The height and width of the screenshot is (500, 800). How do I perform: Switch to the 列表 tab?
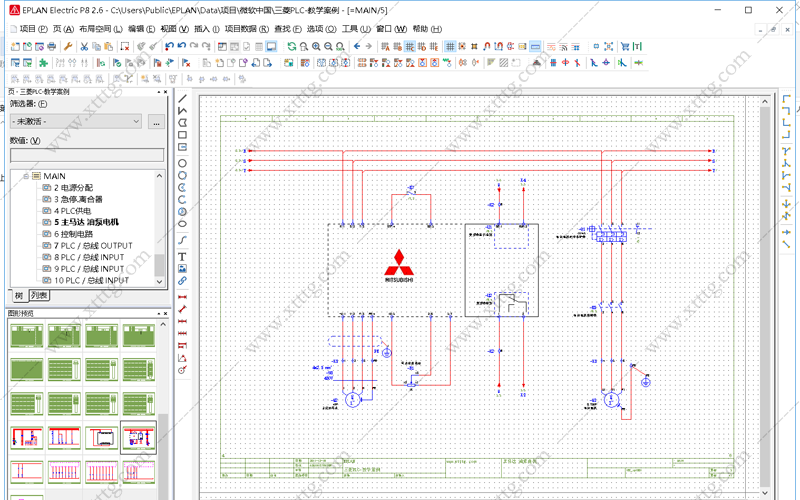[x=39, y=295]
